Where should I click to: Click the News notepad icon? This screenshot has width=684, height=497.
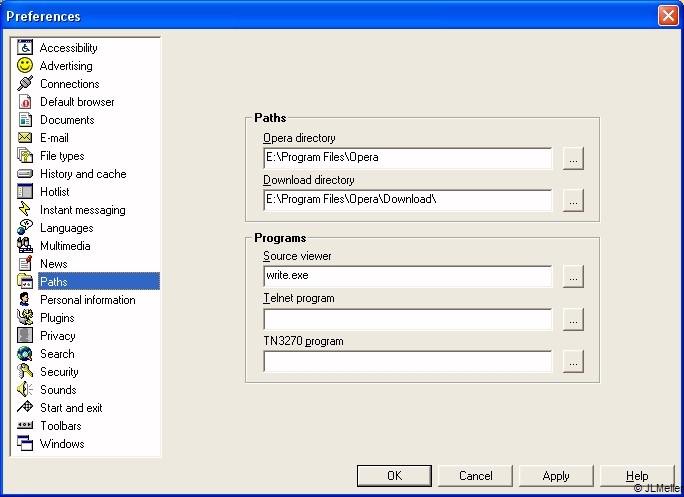coord(25,264)
